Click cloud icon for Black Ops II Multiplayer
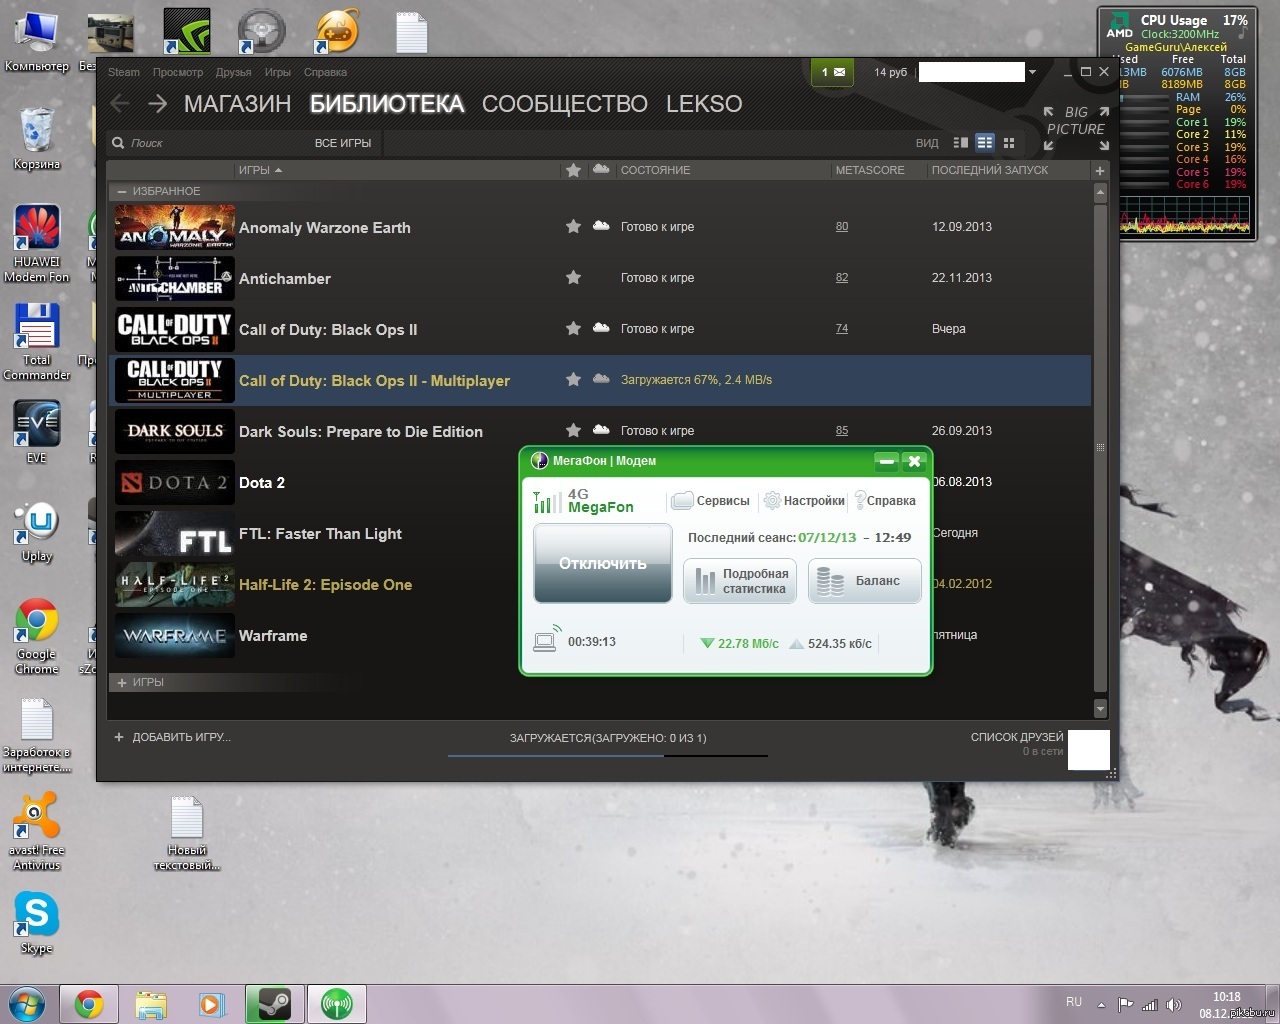1280x1024 pixels. (601, 379)
